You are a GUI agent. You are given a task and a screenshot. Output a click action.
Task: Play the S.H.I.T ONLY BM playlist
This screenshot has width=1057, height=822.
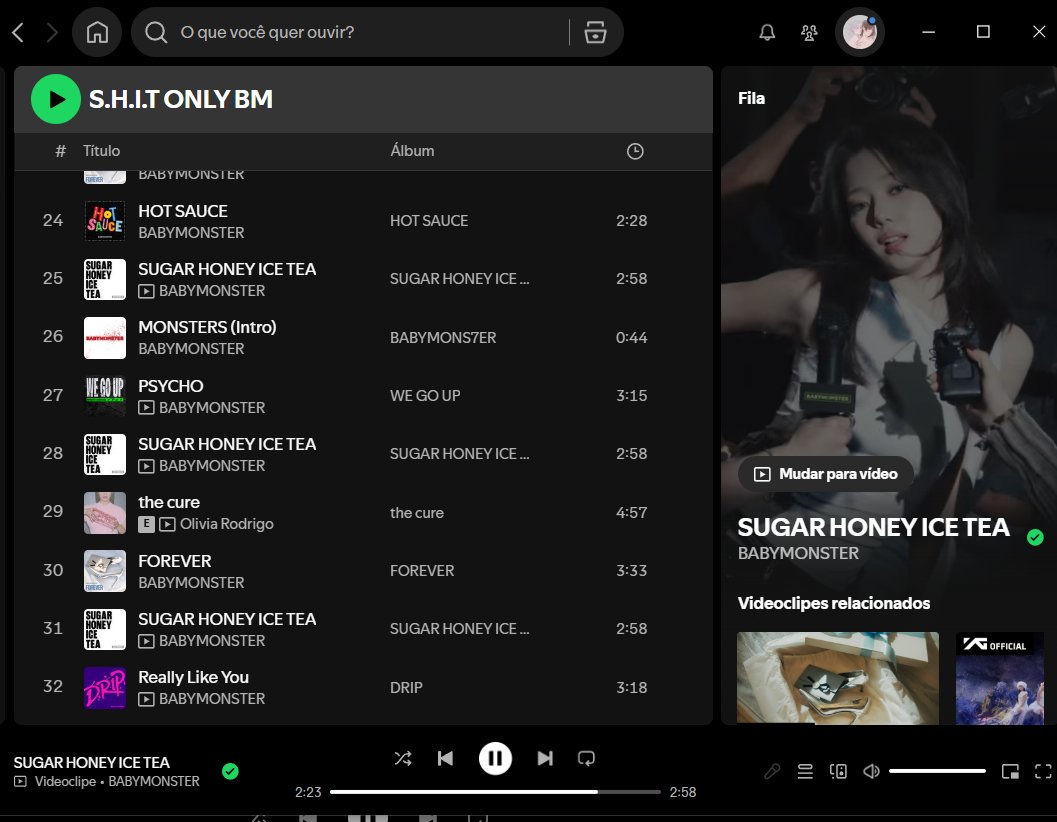(56, 99)
